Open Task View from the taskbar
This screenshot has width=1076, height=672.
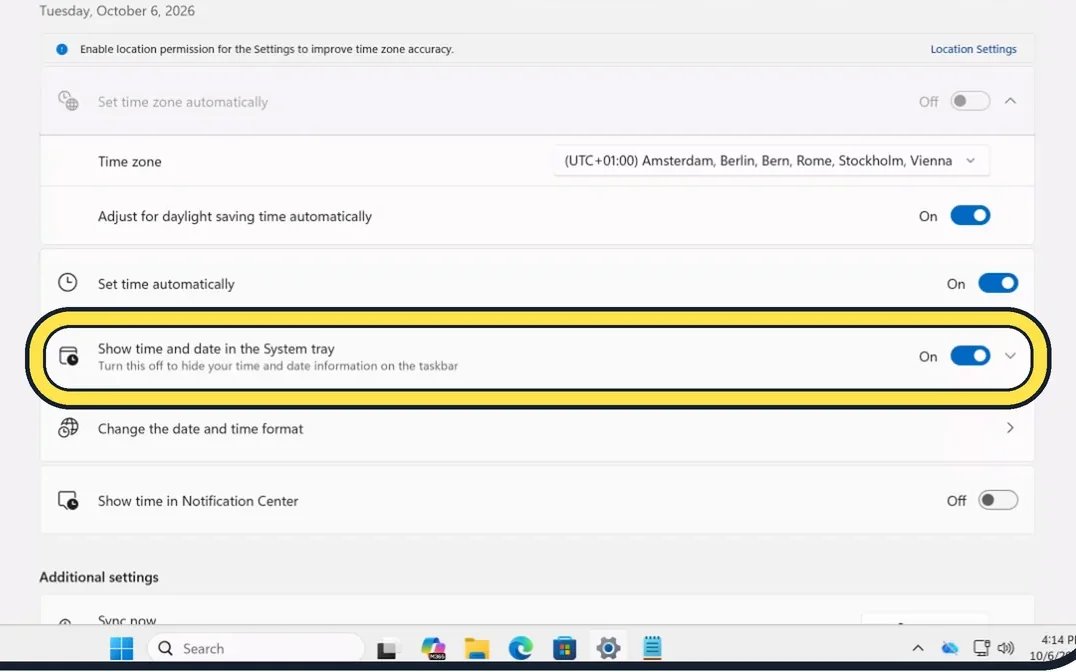click(x=387, y=648)
